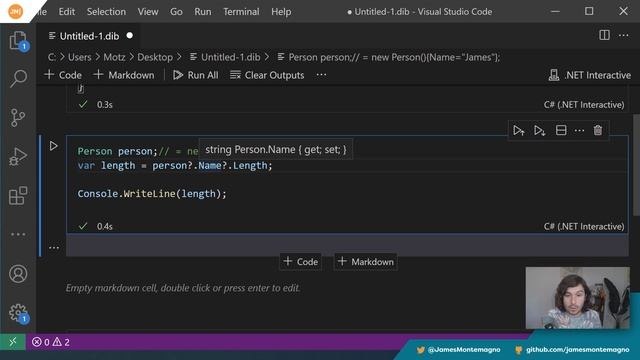
Task: Click the split editor right icon
Action: [604, 36]
